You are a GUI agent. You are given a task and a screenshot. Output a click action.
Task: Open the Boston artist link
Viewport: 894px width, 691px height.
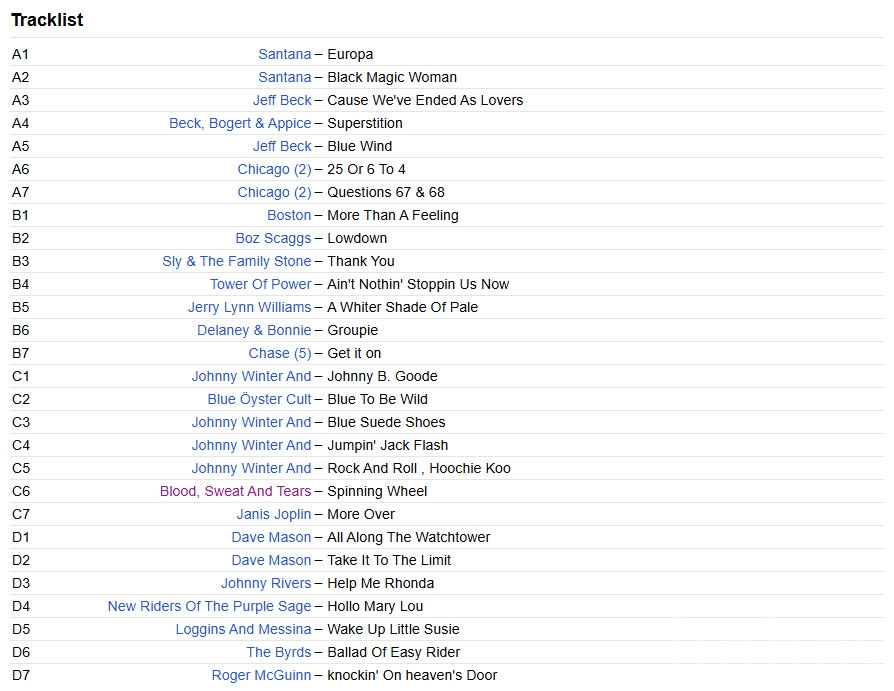(289, 215)
